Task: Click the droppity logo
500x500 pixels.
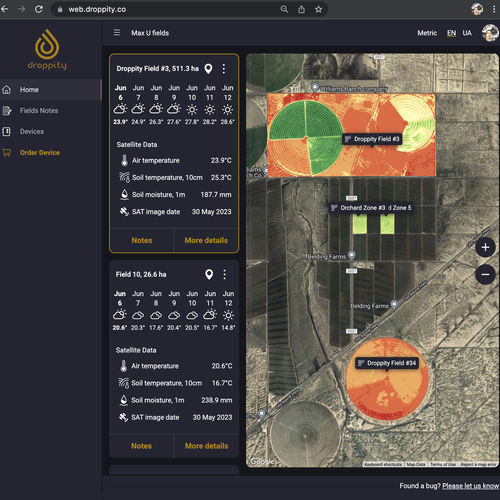Action: click(x=47, y=49)
